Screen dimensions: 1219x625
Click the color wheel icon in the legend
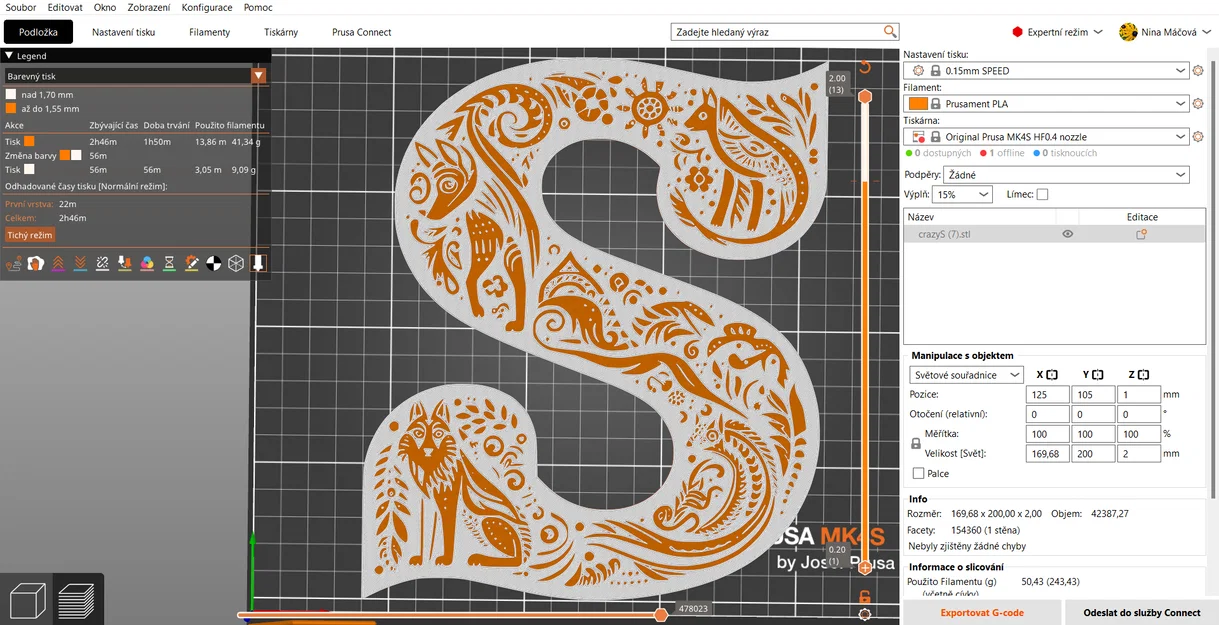pyautogui.click(x=146, y=263)
